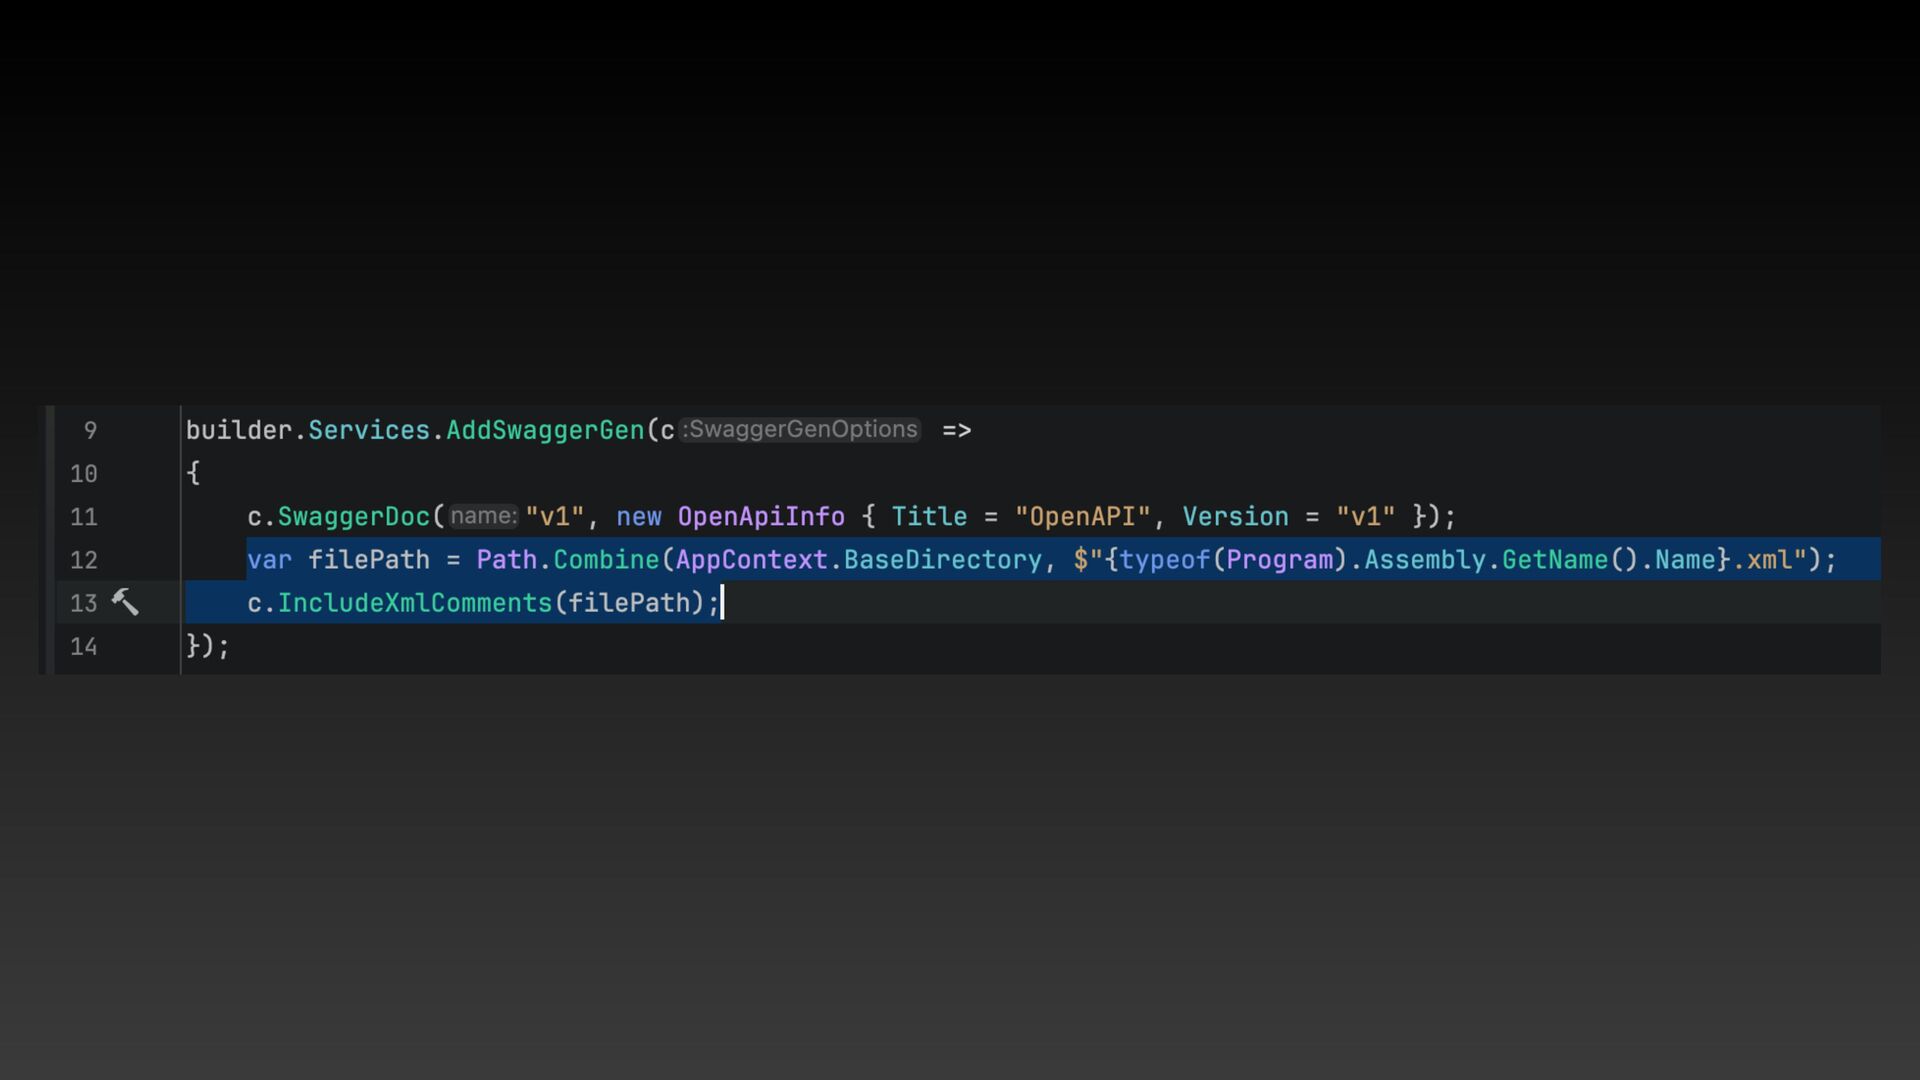Click the IncludeXmlComments method call
Screen dimensions: 1920x1080
[x=414, y=603]
